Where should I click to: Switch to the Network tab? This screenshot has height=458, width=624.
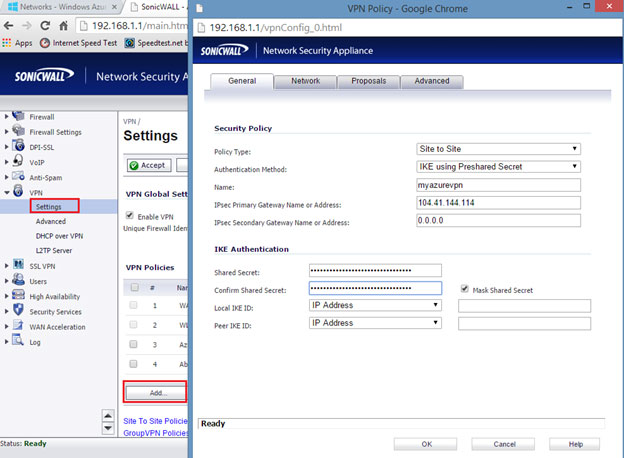click(x=305, y=81)
